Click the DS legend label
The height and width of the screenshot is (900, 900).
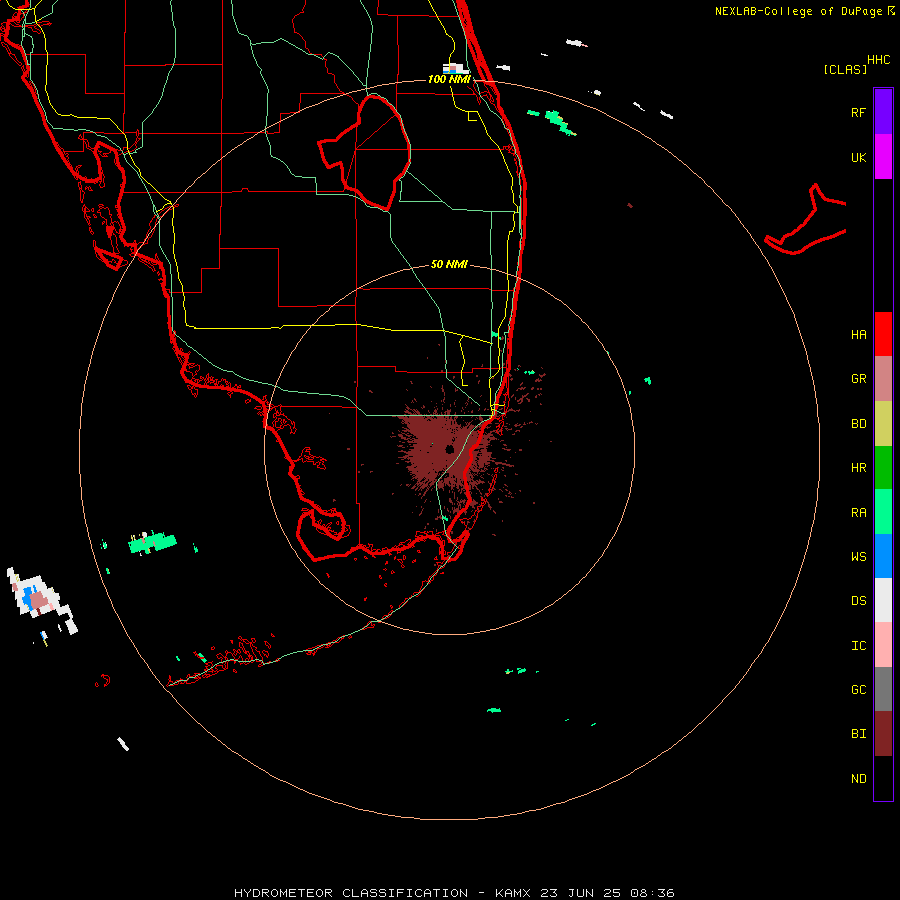click(x=858, y=601)
